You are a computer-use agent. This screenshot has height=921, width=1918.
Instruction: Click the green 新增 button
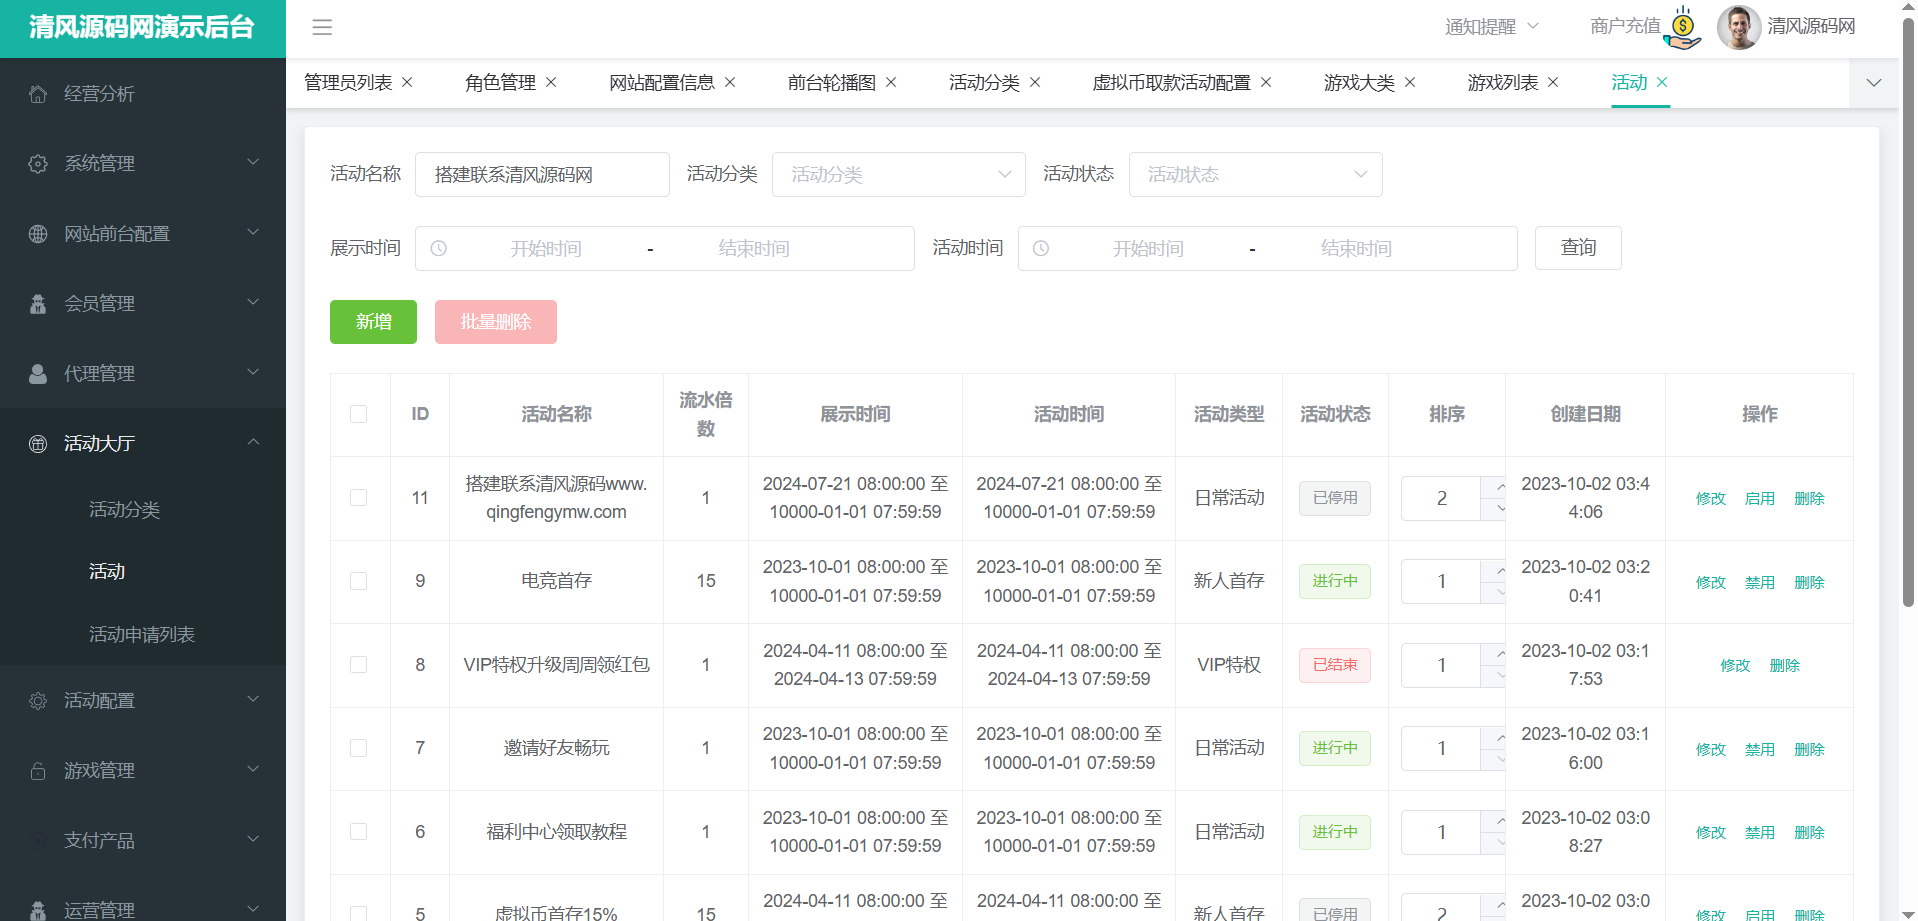373,322
